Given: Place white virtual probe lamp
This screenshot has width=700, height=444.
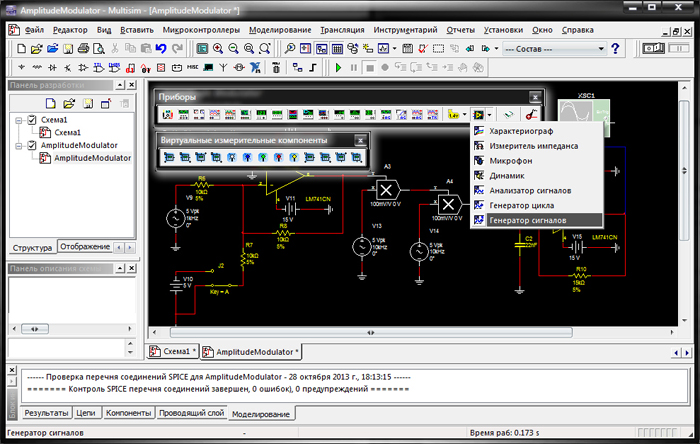Looking at the screenshot, I should click(x=232, y=158).
